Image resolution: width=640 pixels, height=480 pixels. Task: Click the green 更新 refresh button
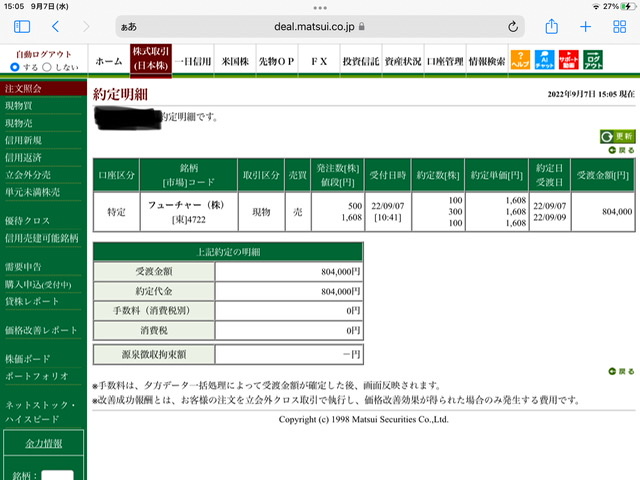click(617, 136)
